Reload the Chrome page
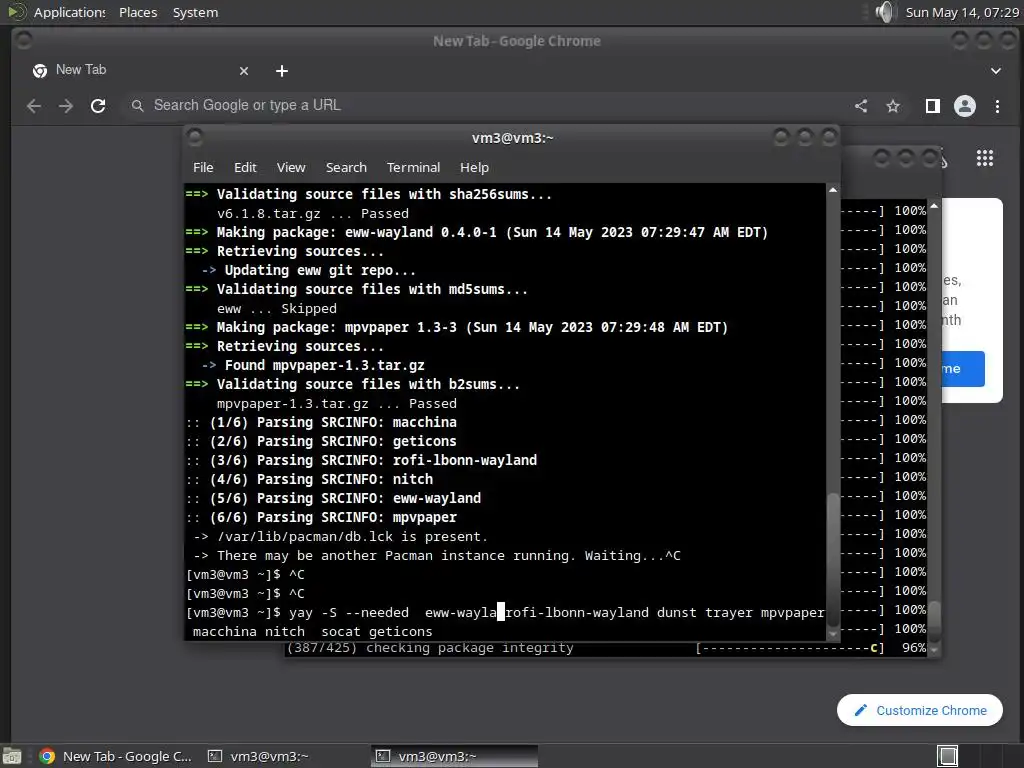Image resolution: width=1024 pixels, height=768 pixels. click(98, 106)
